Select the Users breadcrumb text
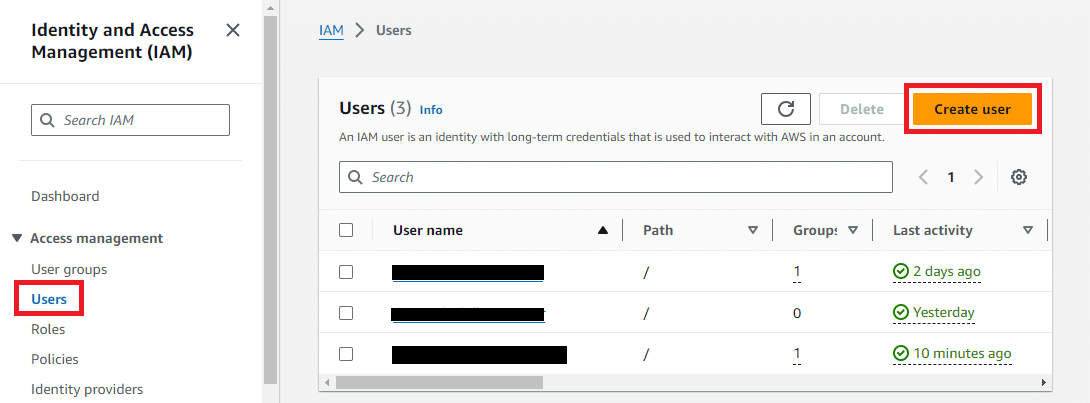Screen dimensions: 1090x403 (x=393, y=31)
